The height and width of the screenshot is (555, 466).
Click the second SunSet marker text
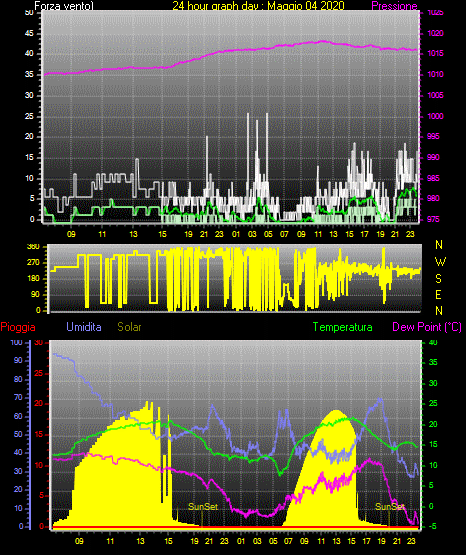pos(390,507)
